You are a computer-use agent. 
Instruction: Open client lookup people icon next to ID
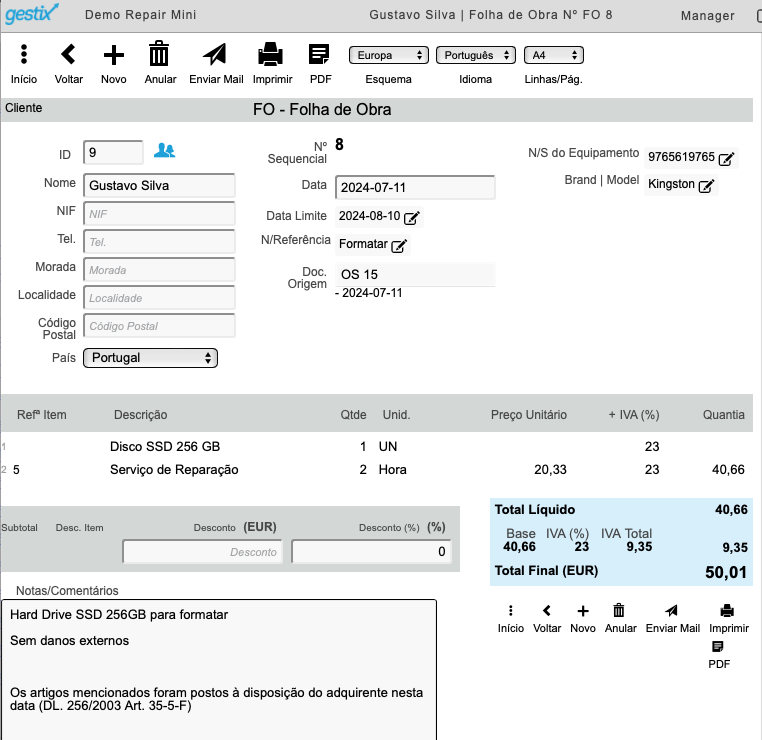(x=164, y=151)
